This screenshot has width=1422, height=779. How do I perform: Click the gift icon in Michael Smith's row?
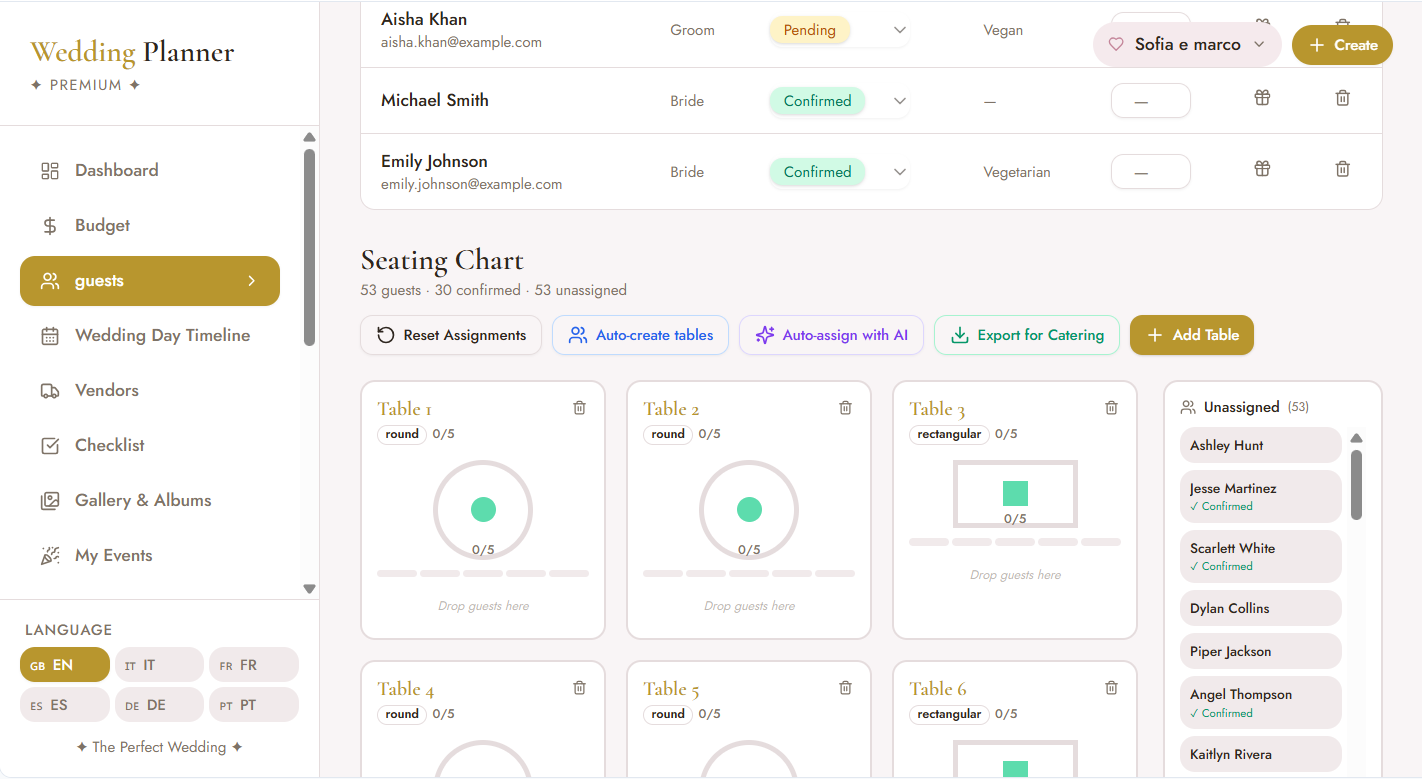coord(1262,98)
